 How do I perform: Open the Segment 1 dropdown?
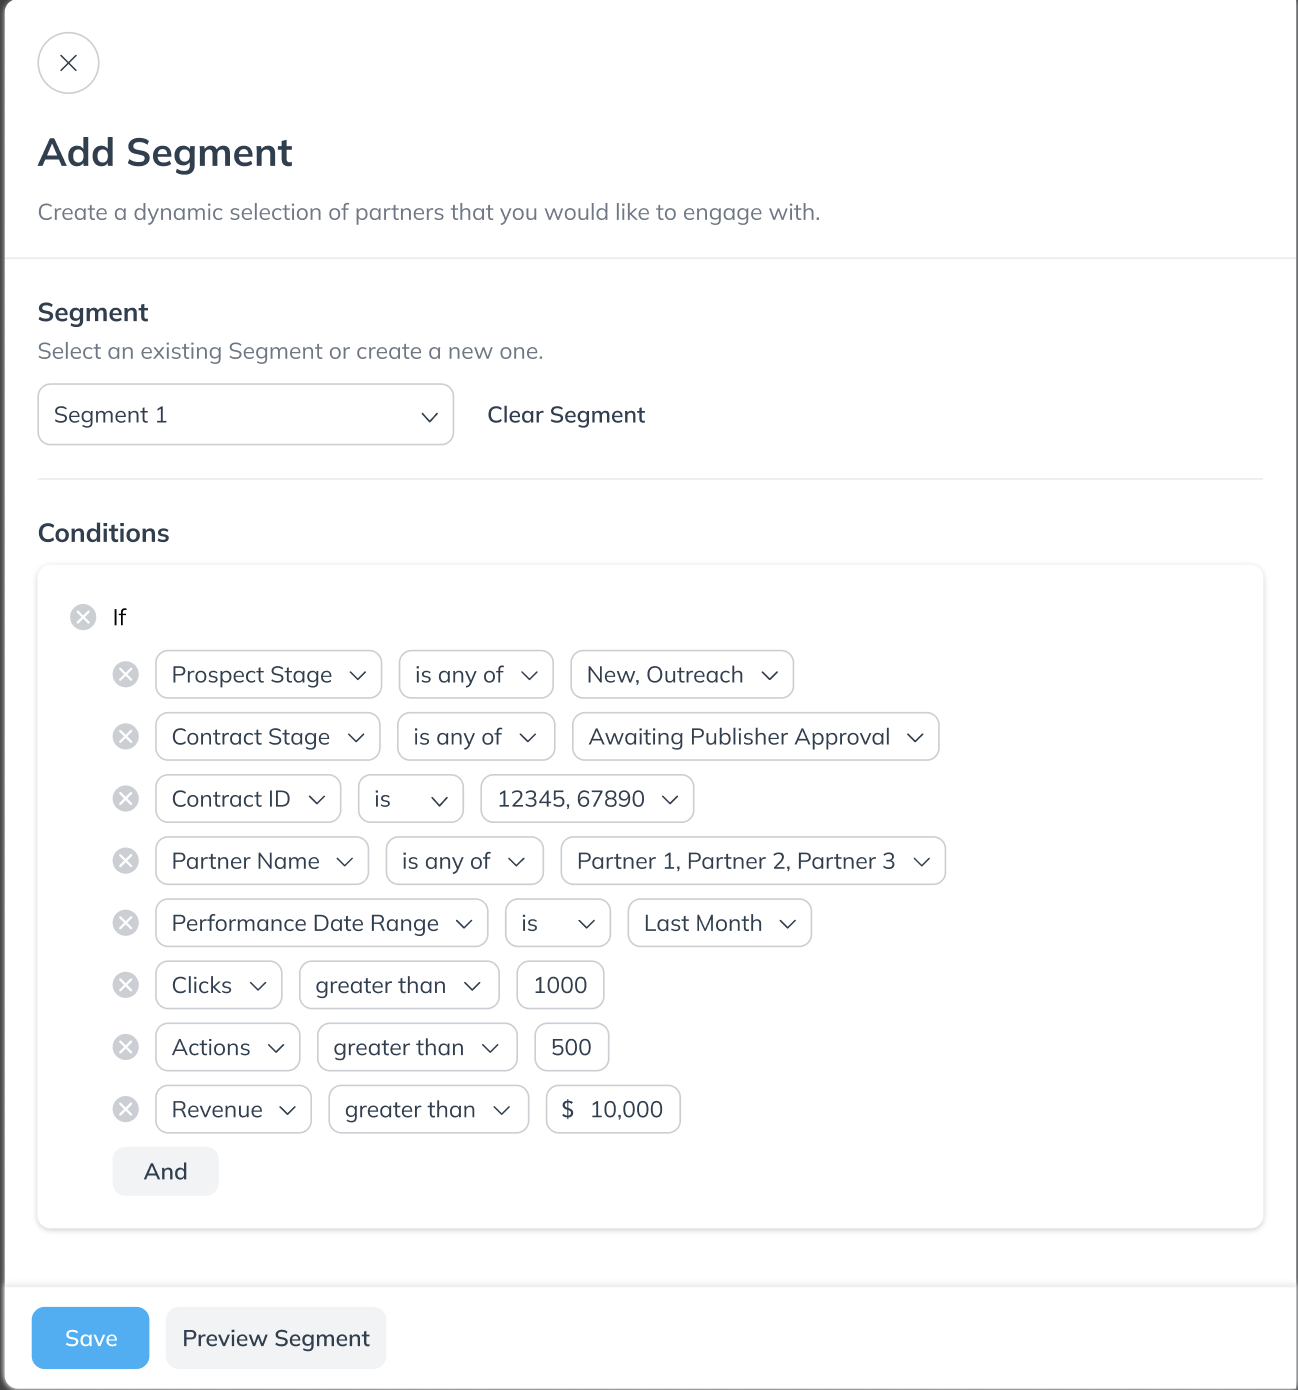click(x=246, y=415)
